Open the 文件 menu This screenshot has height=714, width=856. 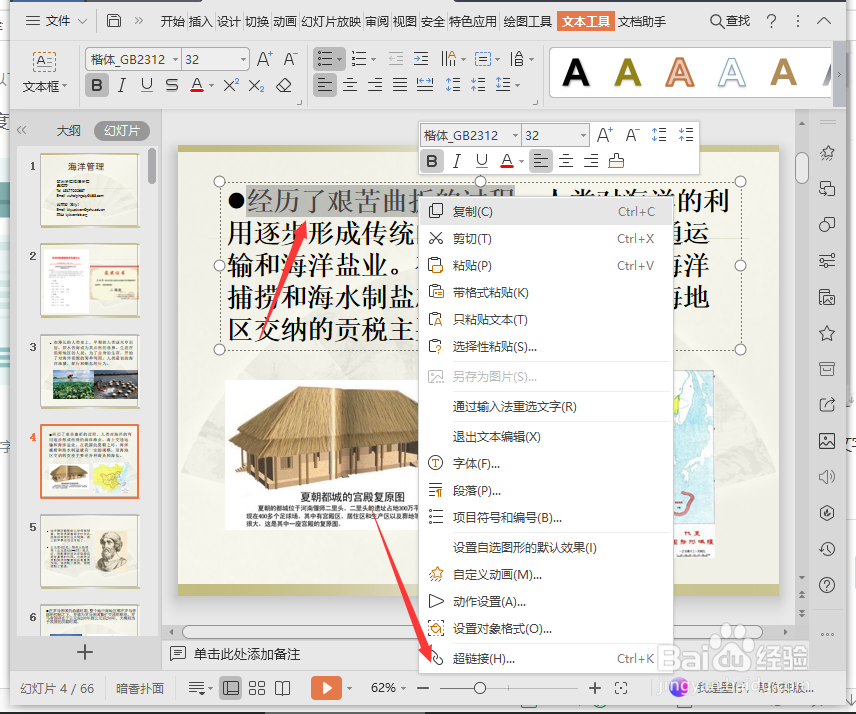pos(56,21)
